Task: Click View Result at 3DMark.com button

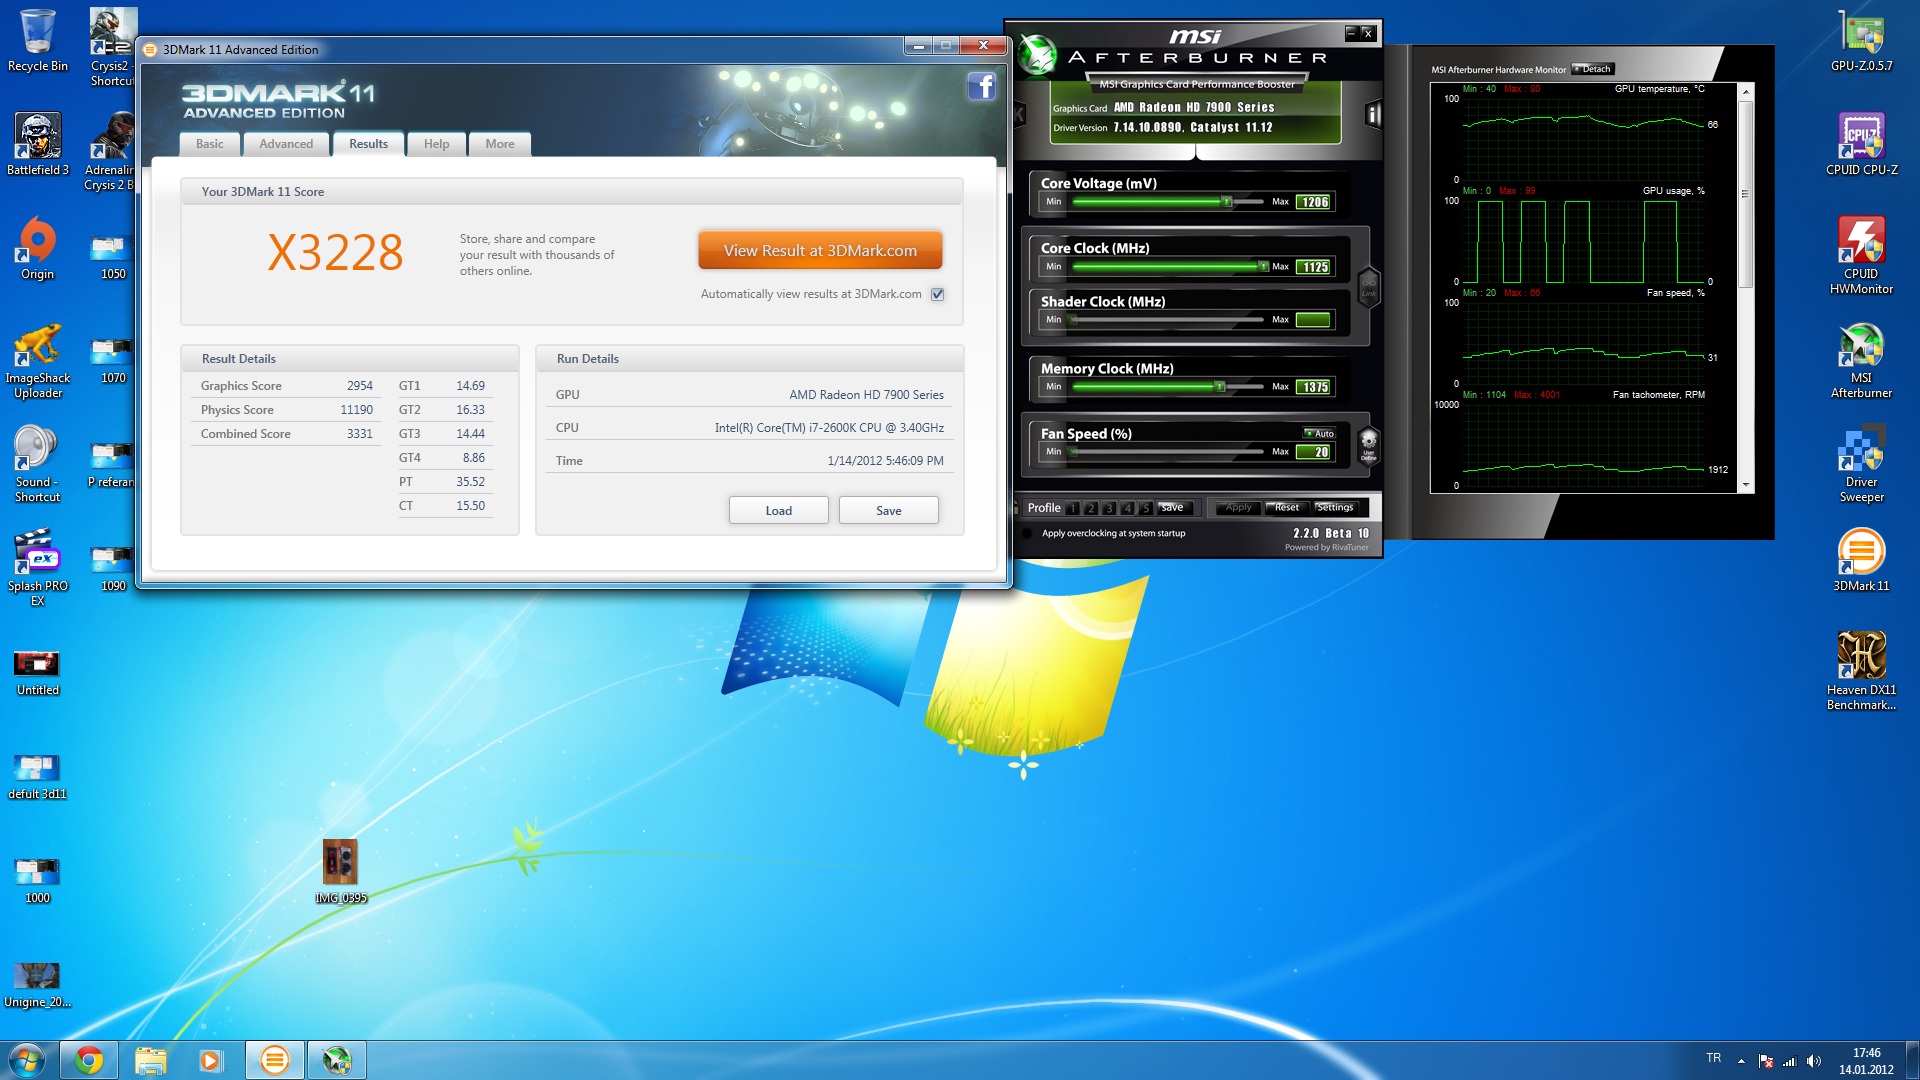Action: point(820,251)
